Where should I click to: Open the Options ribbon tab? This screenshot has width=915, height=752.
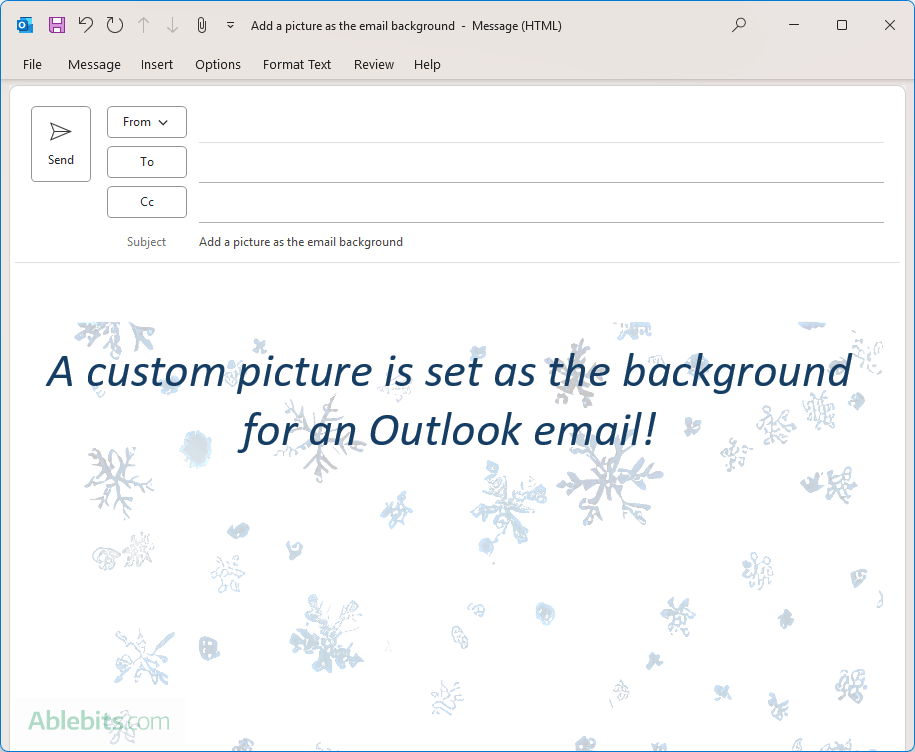[x=218, y=64]
